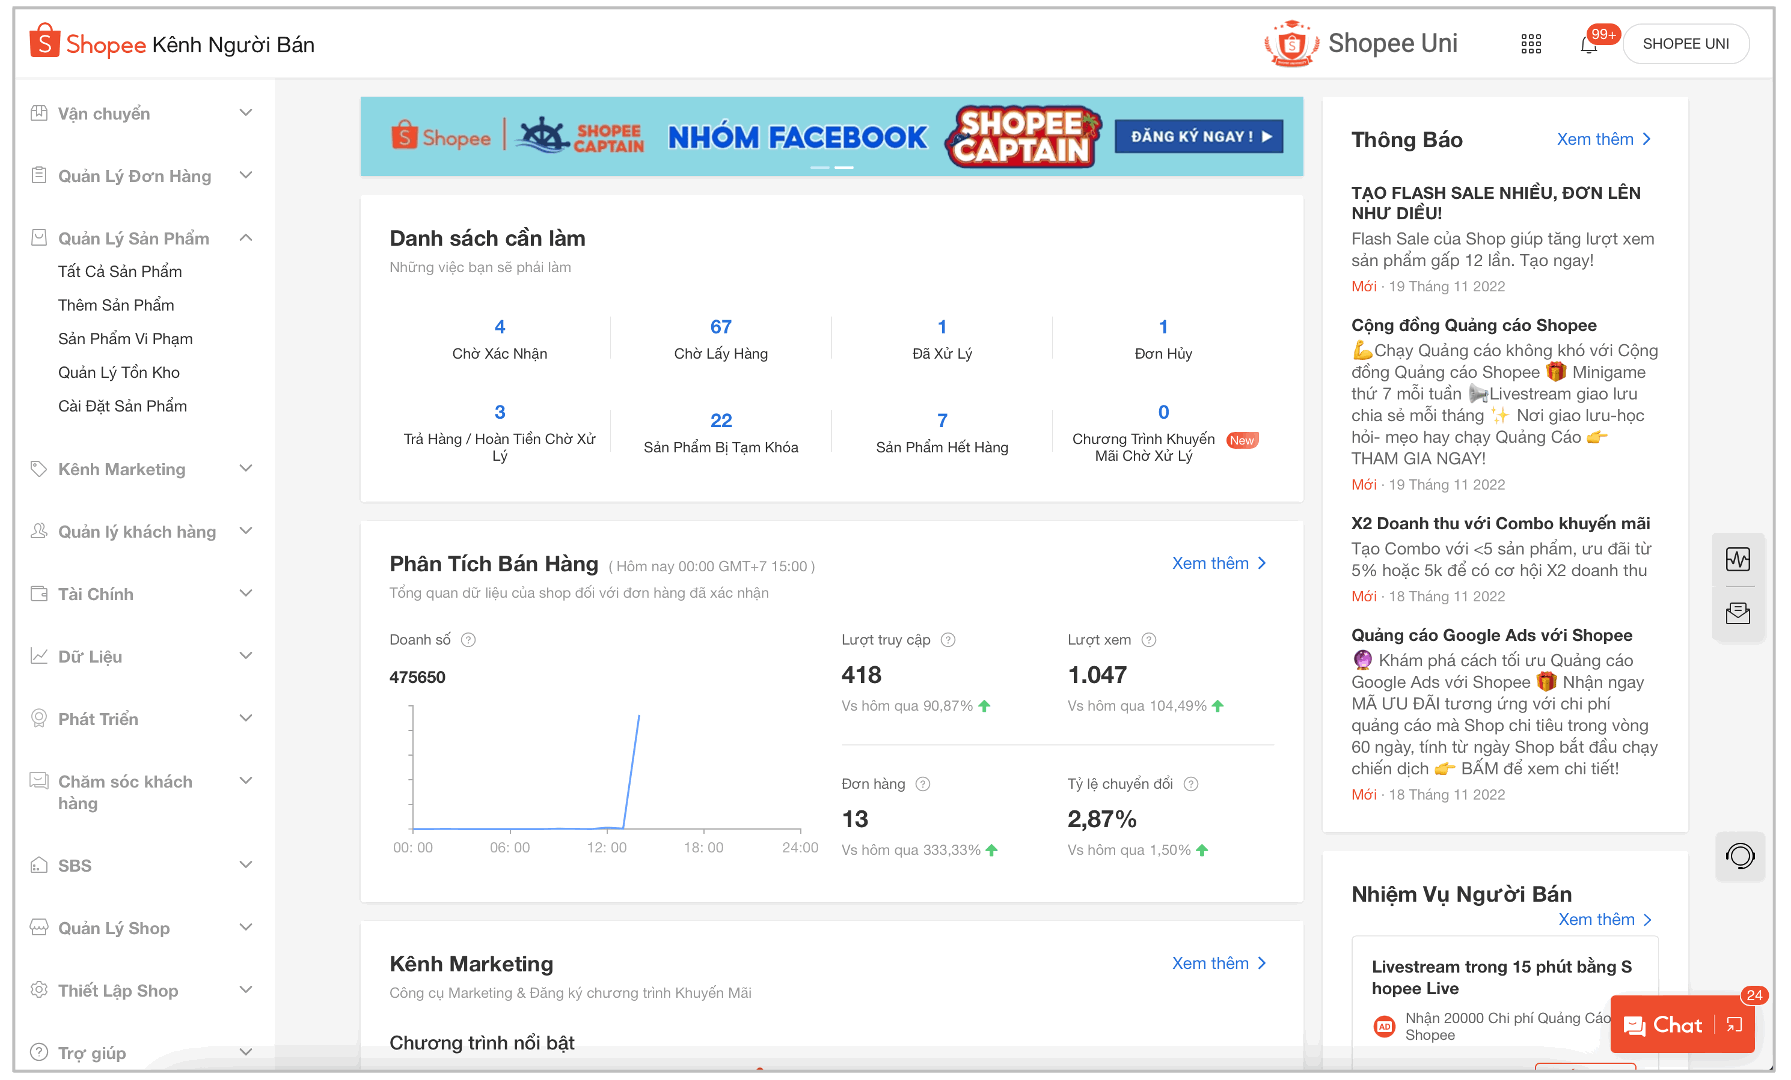This screenshot has height=1080, width=1791.
Task: Open Tất Cả Sản Phẩm submenu item
Action: point(120,272)
